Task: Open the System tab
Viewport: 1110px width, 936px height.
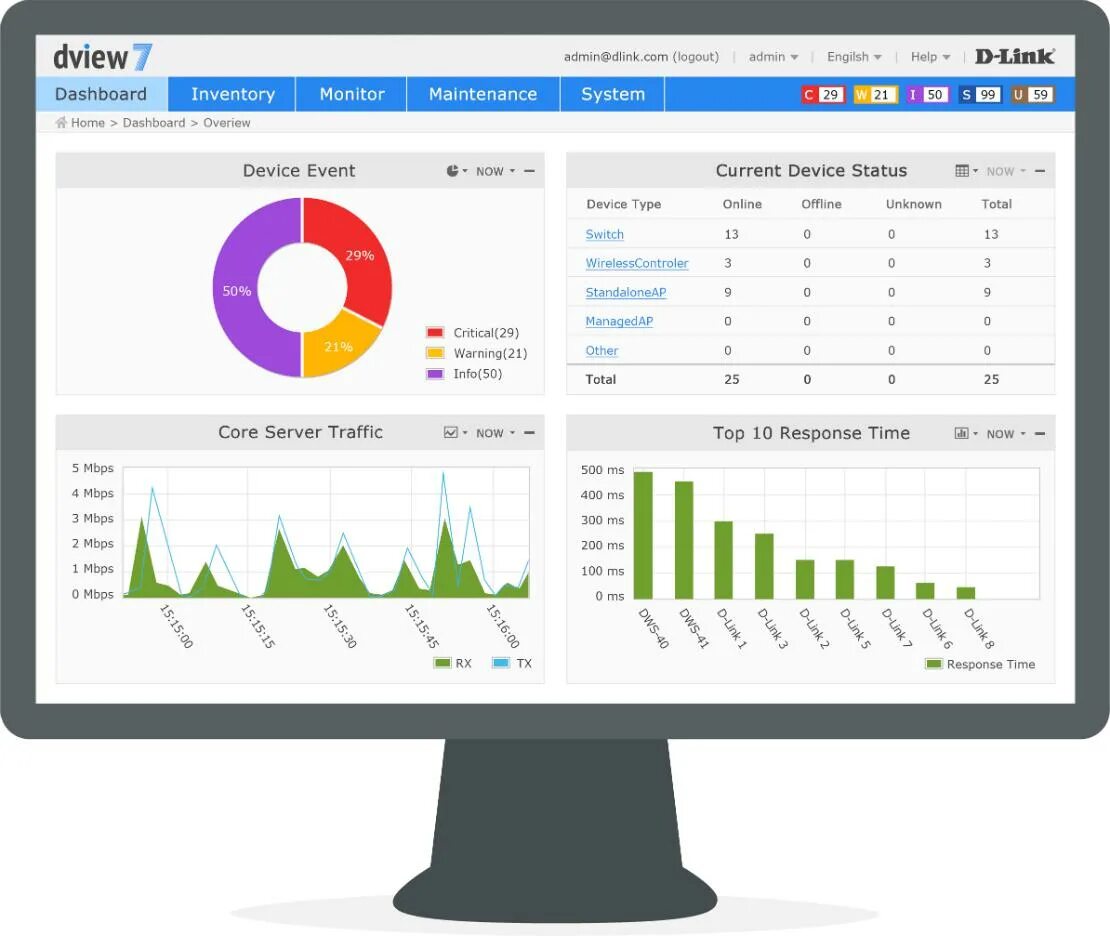Action: pyautogui.click(x=613, y=94)
